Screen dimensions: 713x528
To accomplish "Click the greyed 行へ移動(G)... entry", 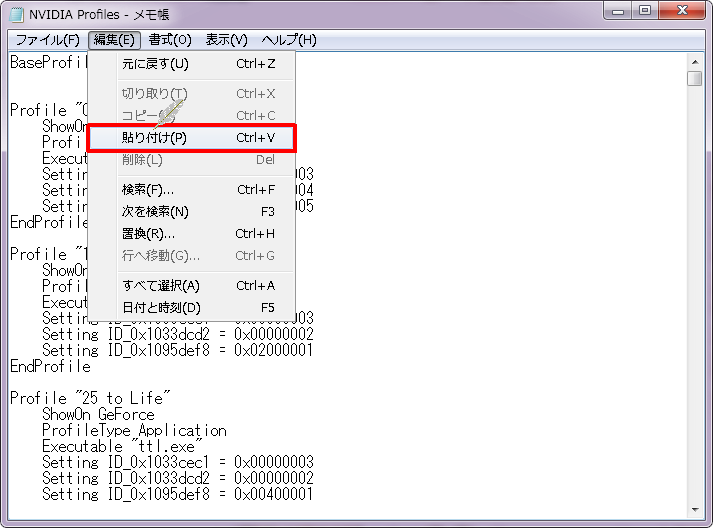I will (192, 256).
